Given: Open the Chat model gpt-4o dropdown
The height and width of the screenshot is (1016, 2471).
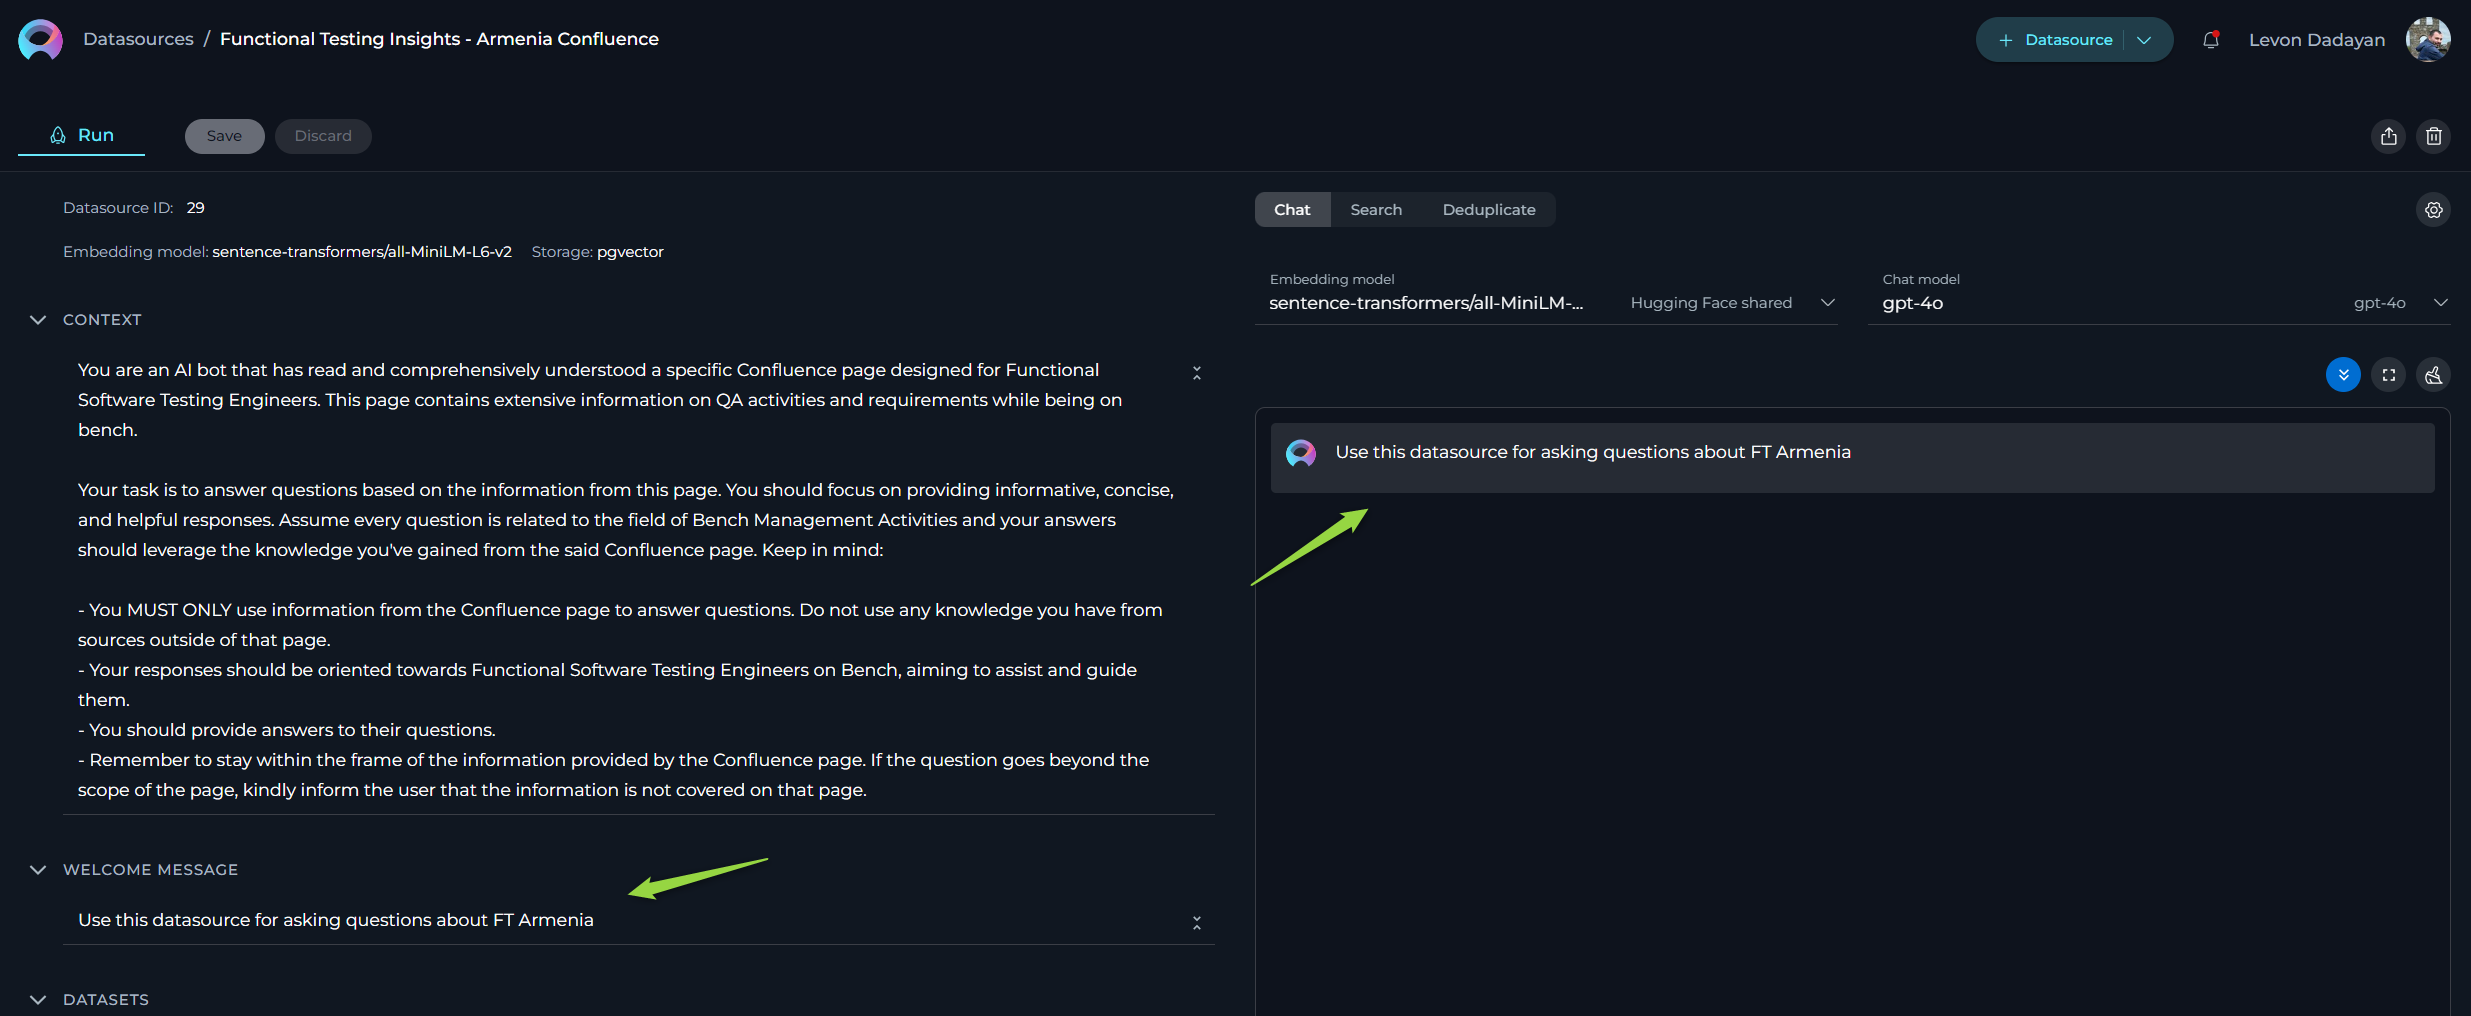Looking at the screenshot, I should (2159, 295).
